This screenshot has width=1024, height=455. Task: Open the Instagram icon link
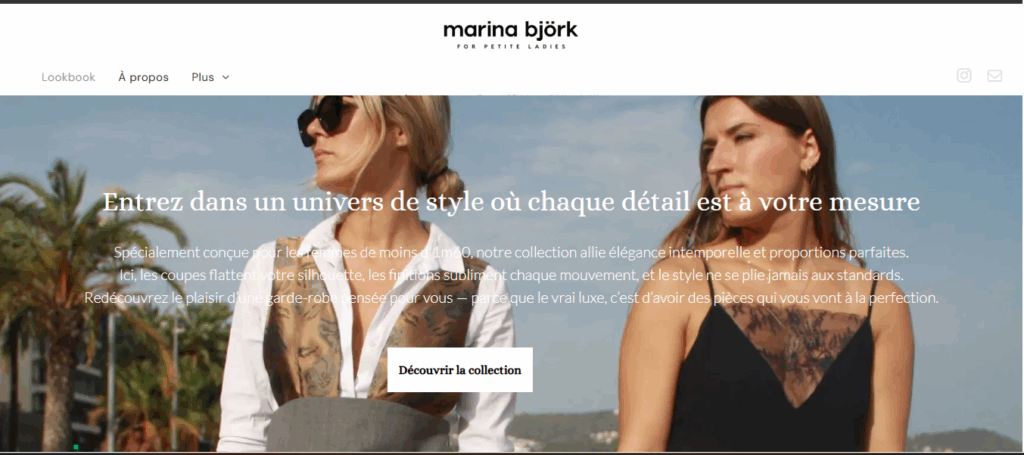click(964, 76)
